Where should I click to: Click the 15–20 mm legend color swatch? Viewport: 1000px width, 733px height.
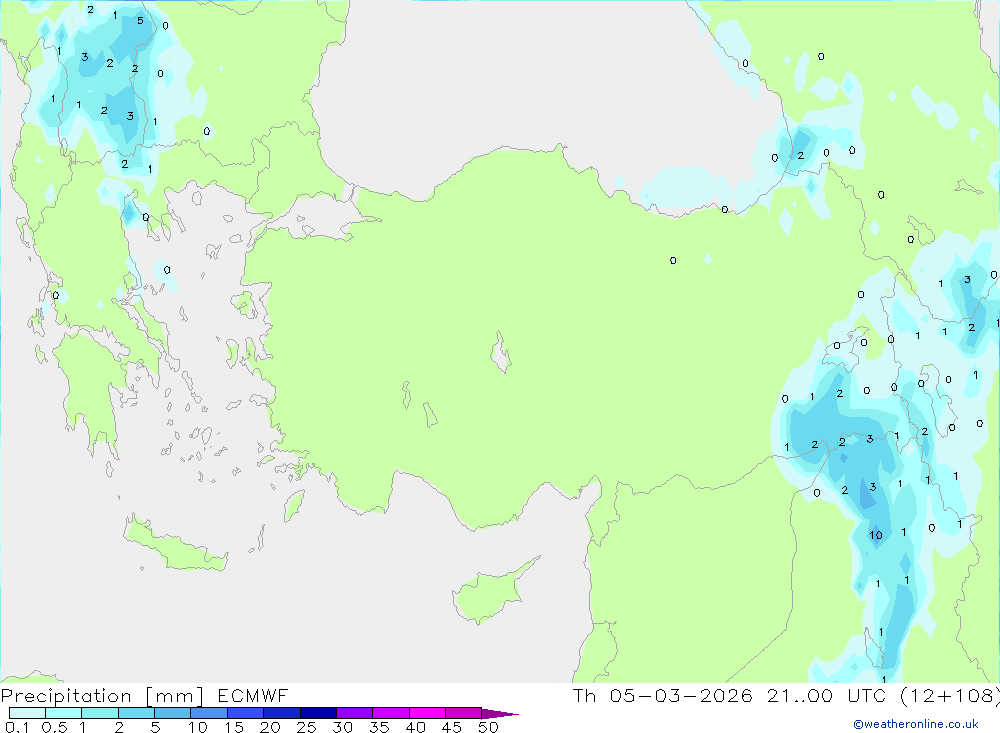tap(246, 713)
